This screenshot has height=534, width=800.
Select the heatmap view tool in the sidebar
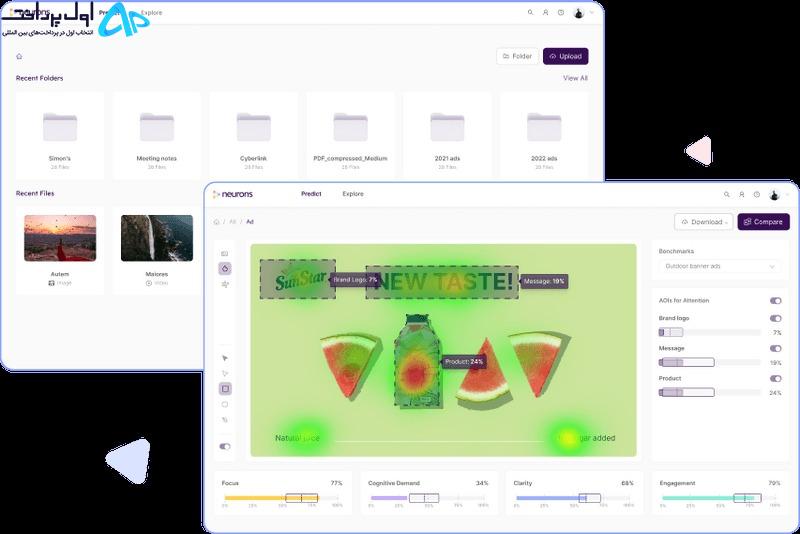[x=225, y=268]
